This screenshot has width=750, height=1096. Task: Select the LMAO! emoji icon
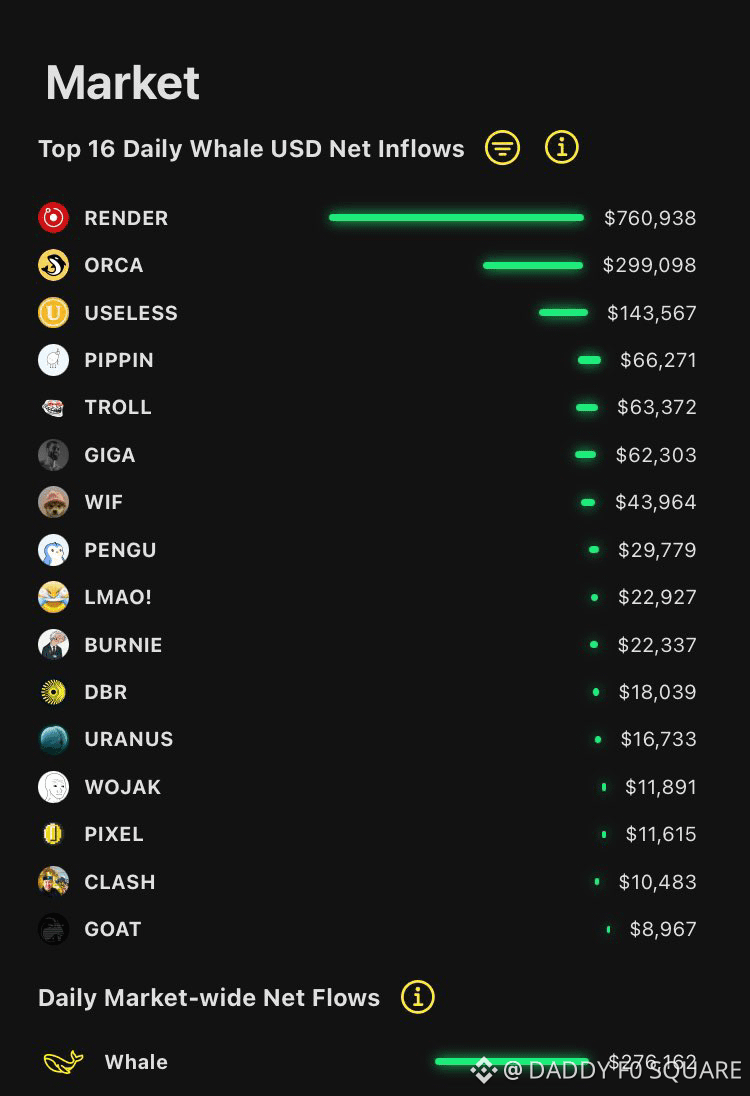tap(53, 597)
